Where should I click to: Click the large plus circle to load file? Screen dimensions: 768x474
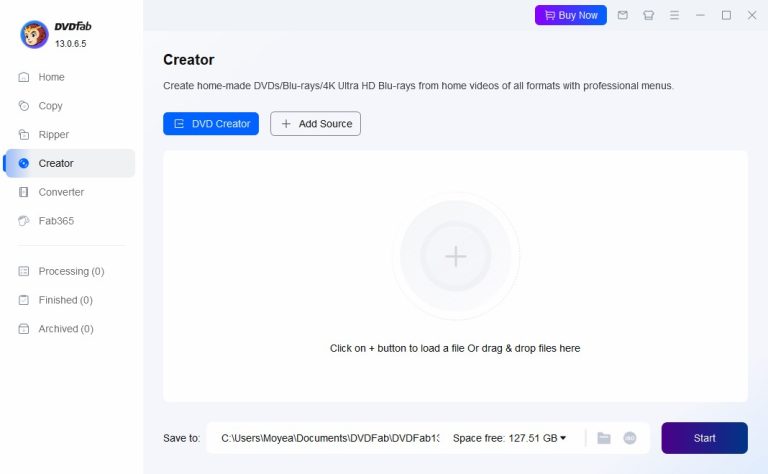coord(456,256)
